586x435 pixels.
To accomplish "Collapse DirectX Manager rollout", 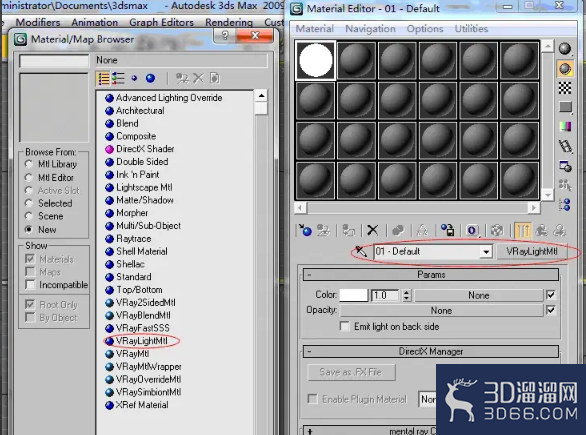I will pyautogui.click(x=431, y=352).
